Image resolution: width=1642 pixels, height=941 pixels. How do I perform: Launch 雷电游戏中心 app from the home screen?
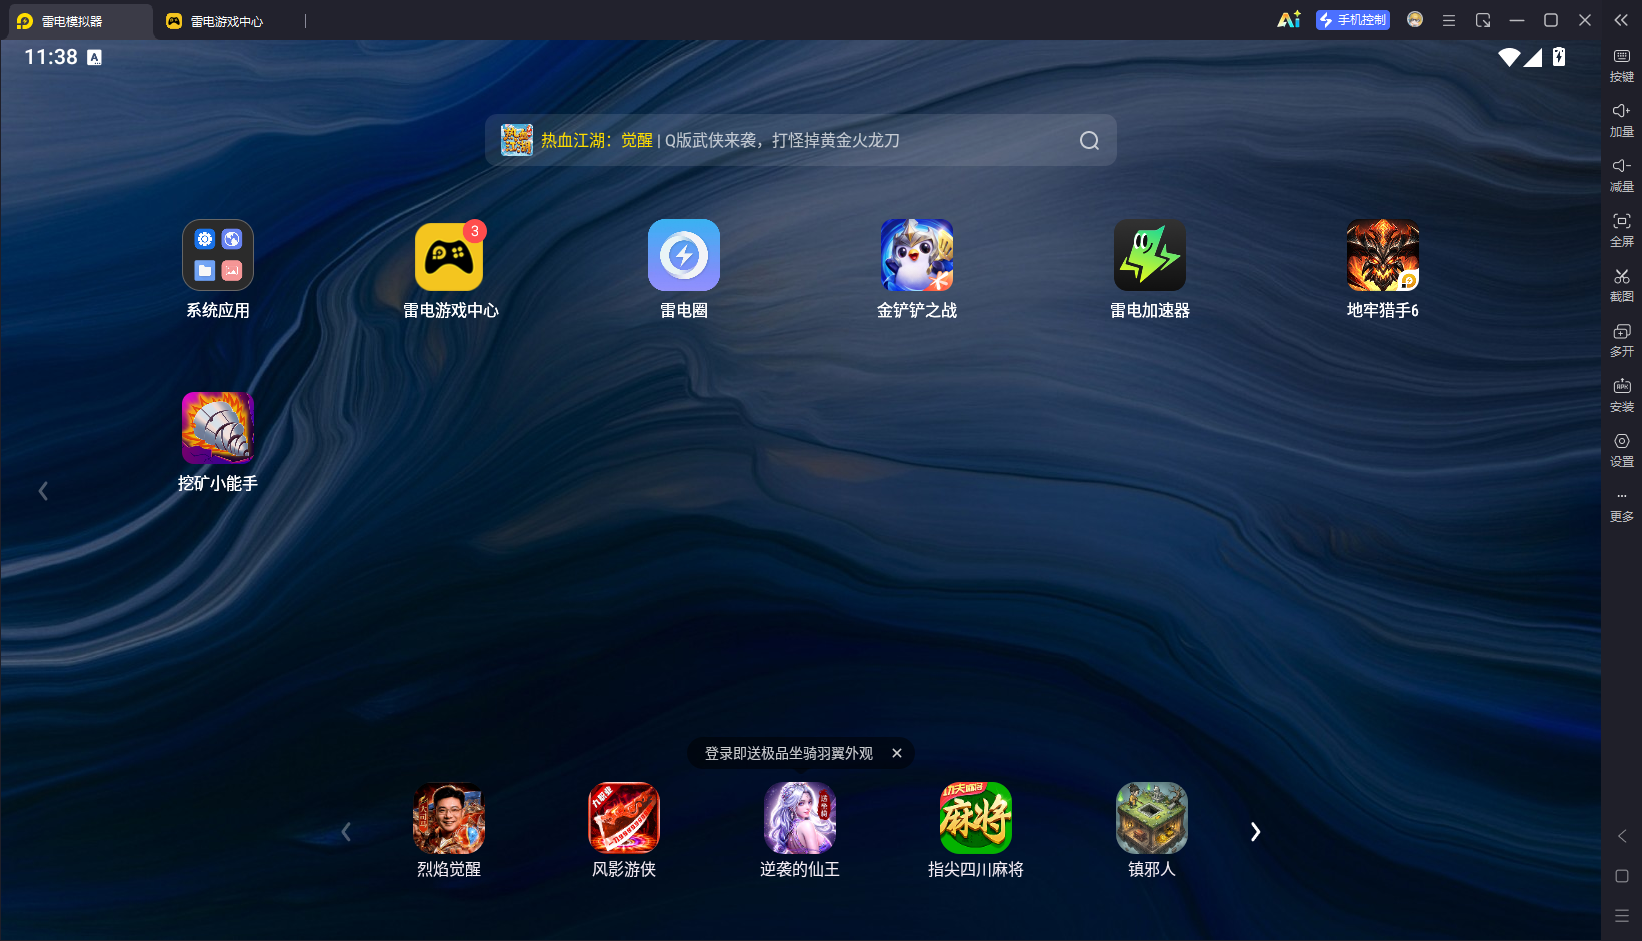pos(450,255)
